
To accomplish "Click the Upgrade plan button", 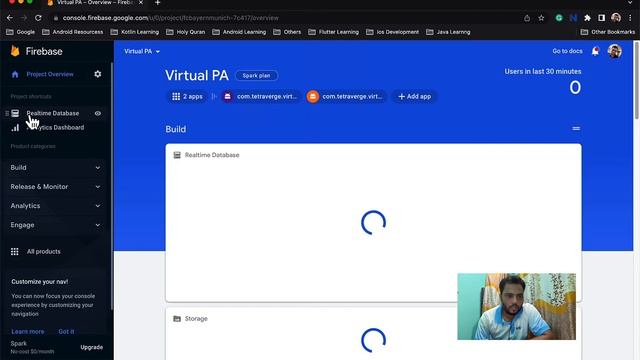I will pos(91,347).
